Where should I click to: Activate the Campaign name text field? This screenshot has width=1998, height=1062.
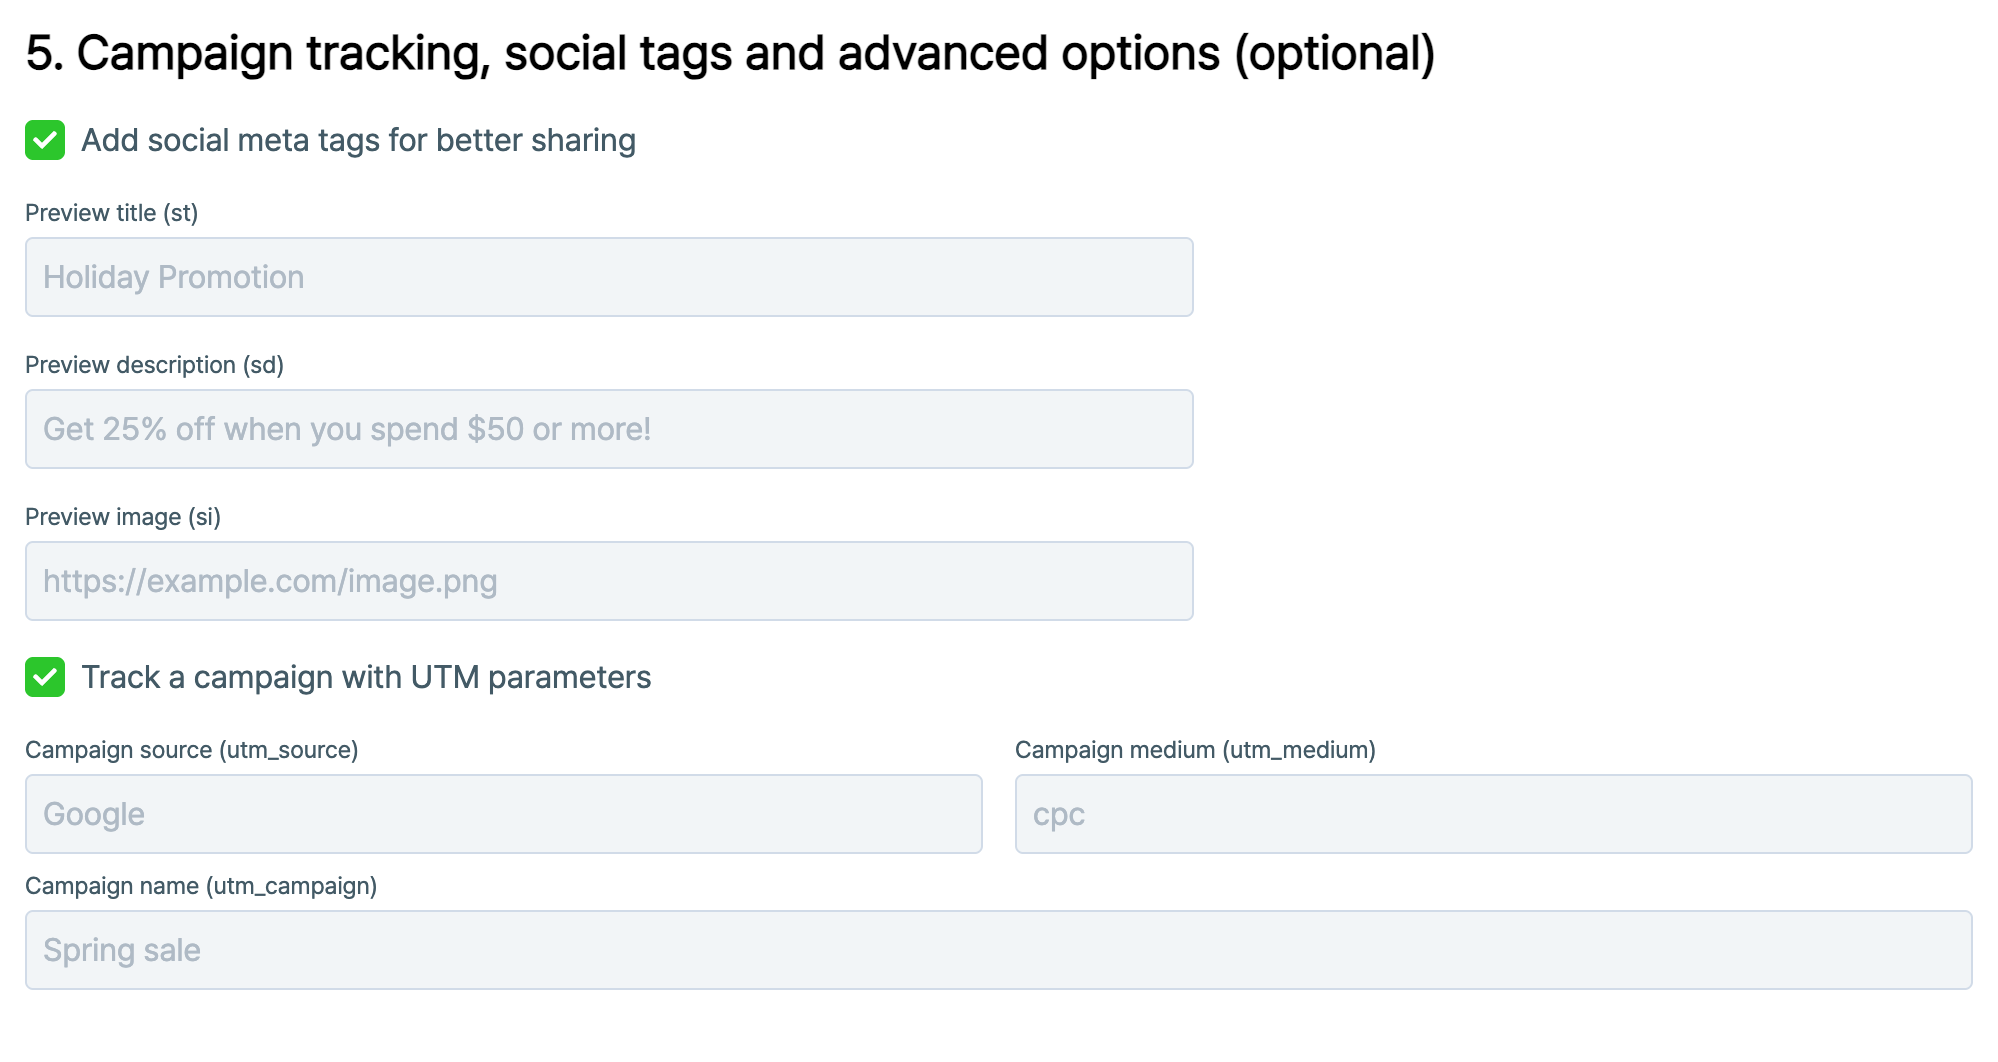[x=998, y=950]
